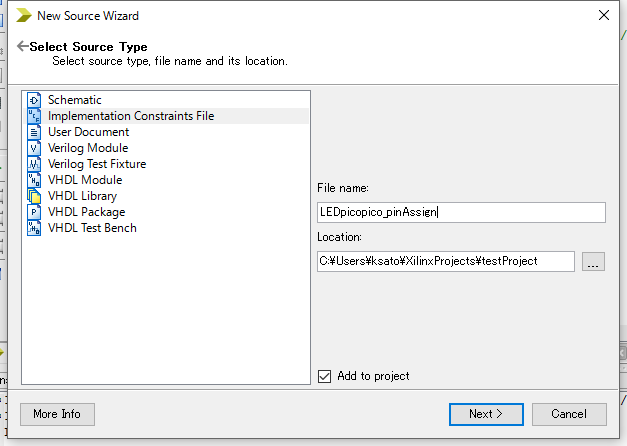
Task: Click the back arrow beside Select Source Type
Action: (x=22, y=46)
